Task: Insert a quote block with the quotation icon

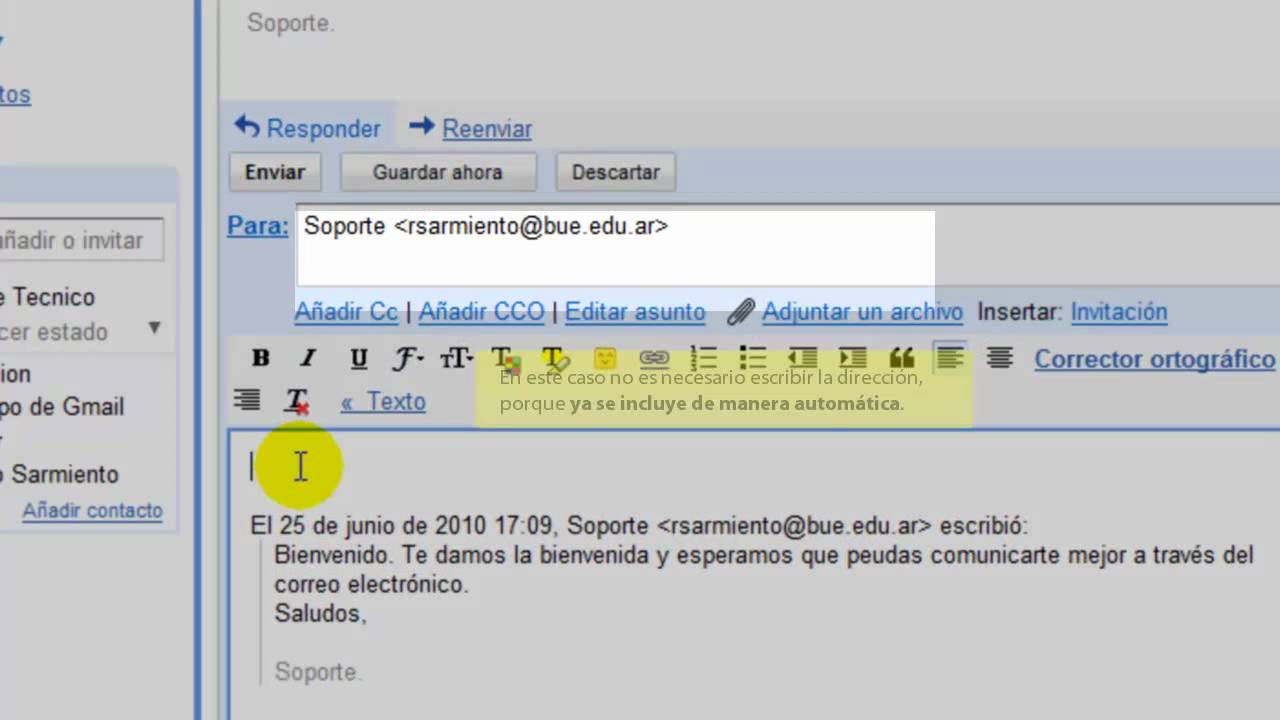Action: 901,357
